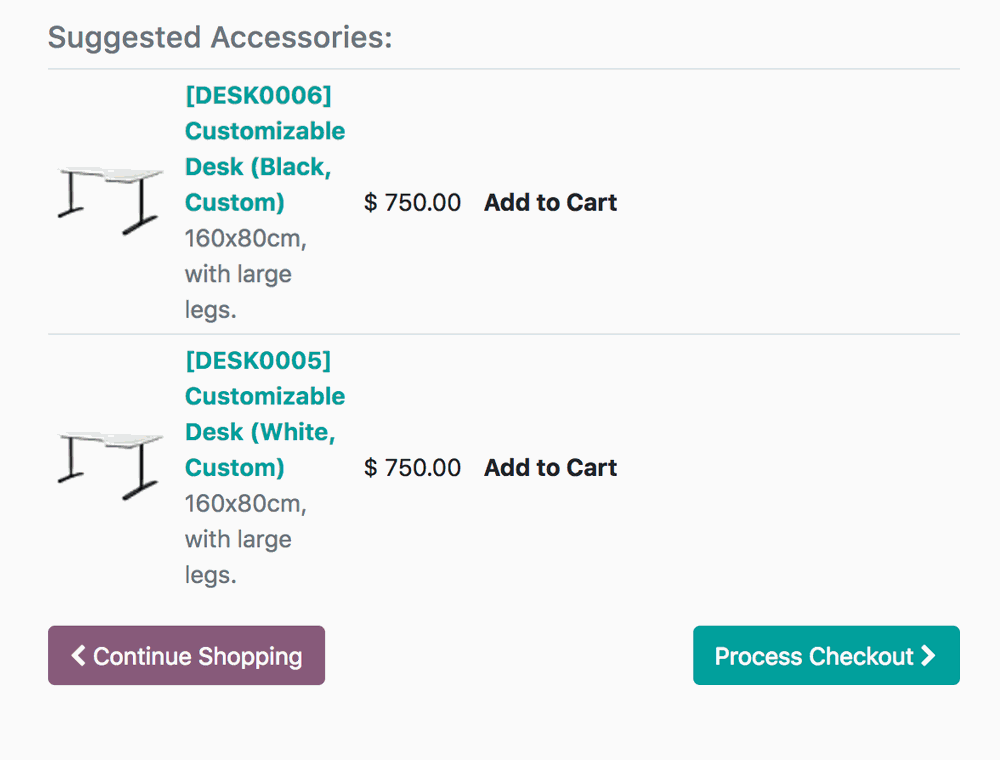Click the divider row between the two suggested desks

[x=500, y=334]
